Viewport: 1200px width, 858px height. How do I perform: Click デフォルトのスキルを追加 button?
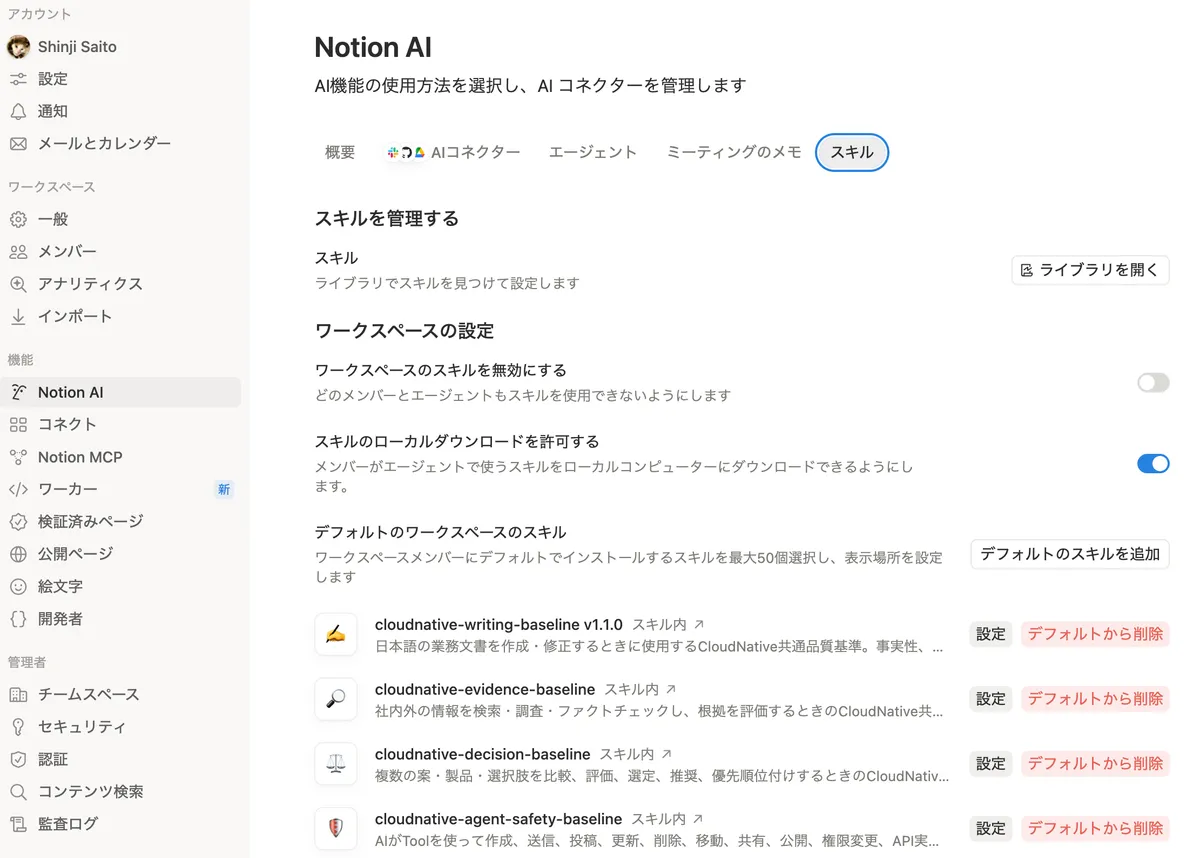coord(1070,554)
